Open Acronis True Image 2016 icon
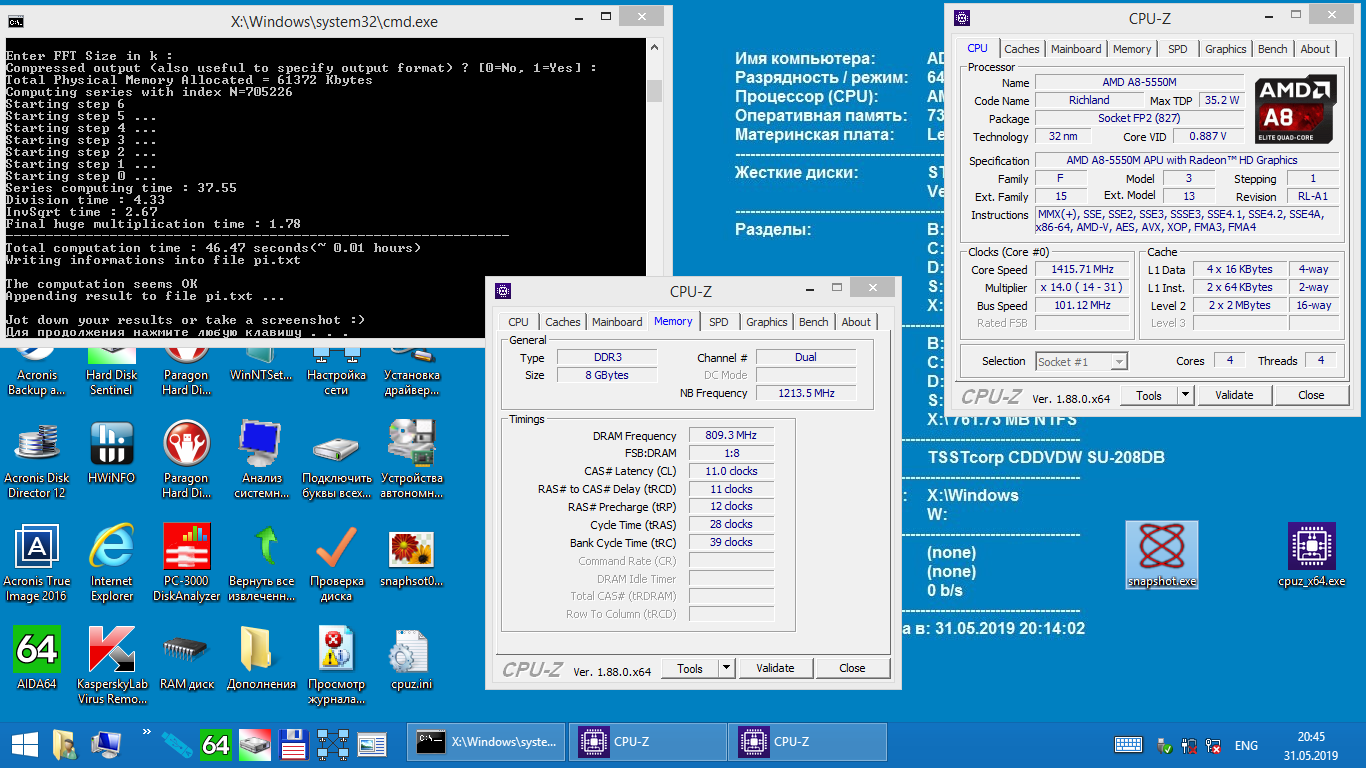This screenshot has width=1366, height=768. 37,562
